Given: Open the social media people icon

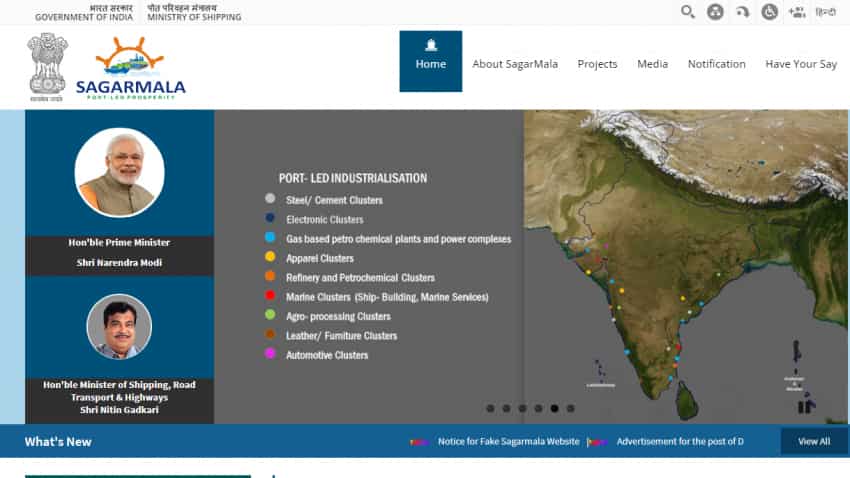Looking at the screenshot, I should coord(797,12).
